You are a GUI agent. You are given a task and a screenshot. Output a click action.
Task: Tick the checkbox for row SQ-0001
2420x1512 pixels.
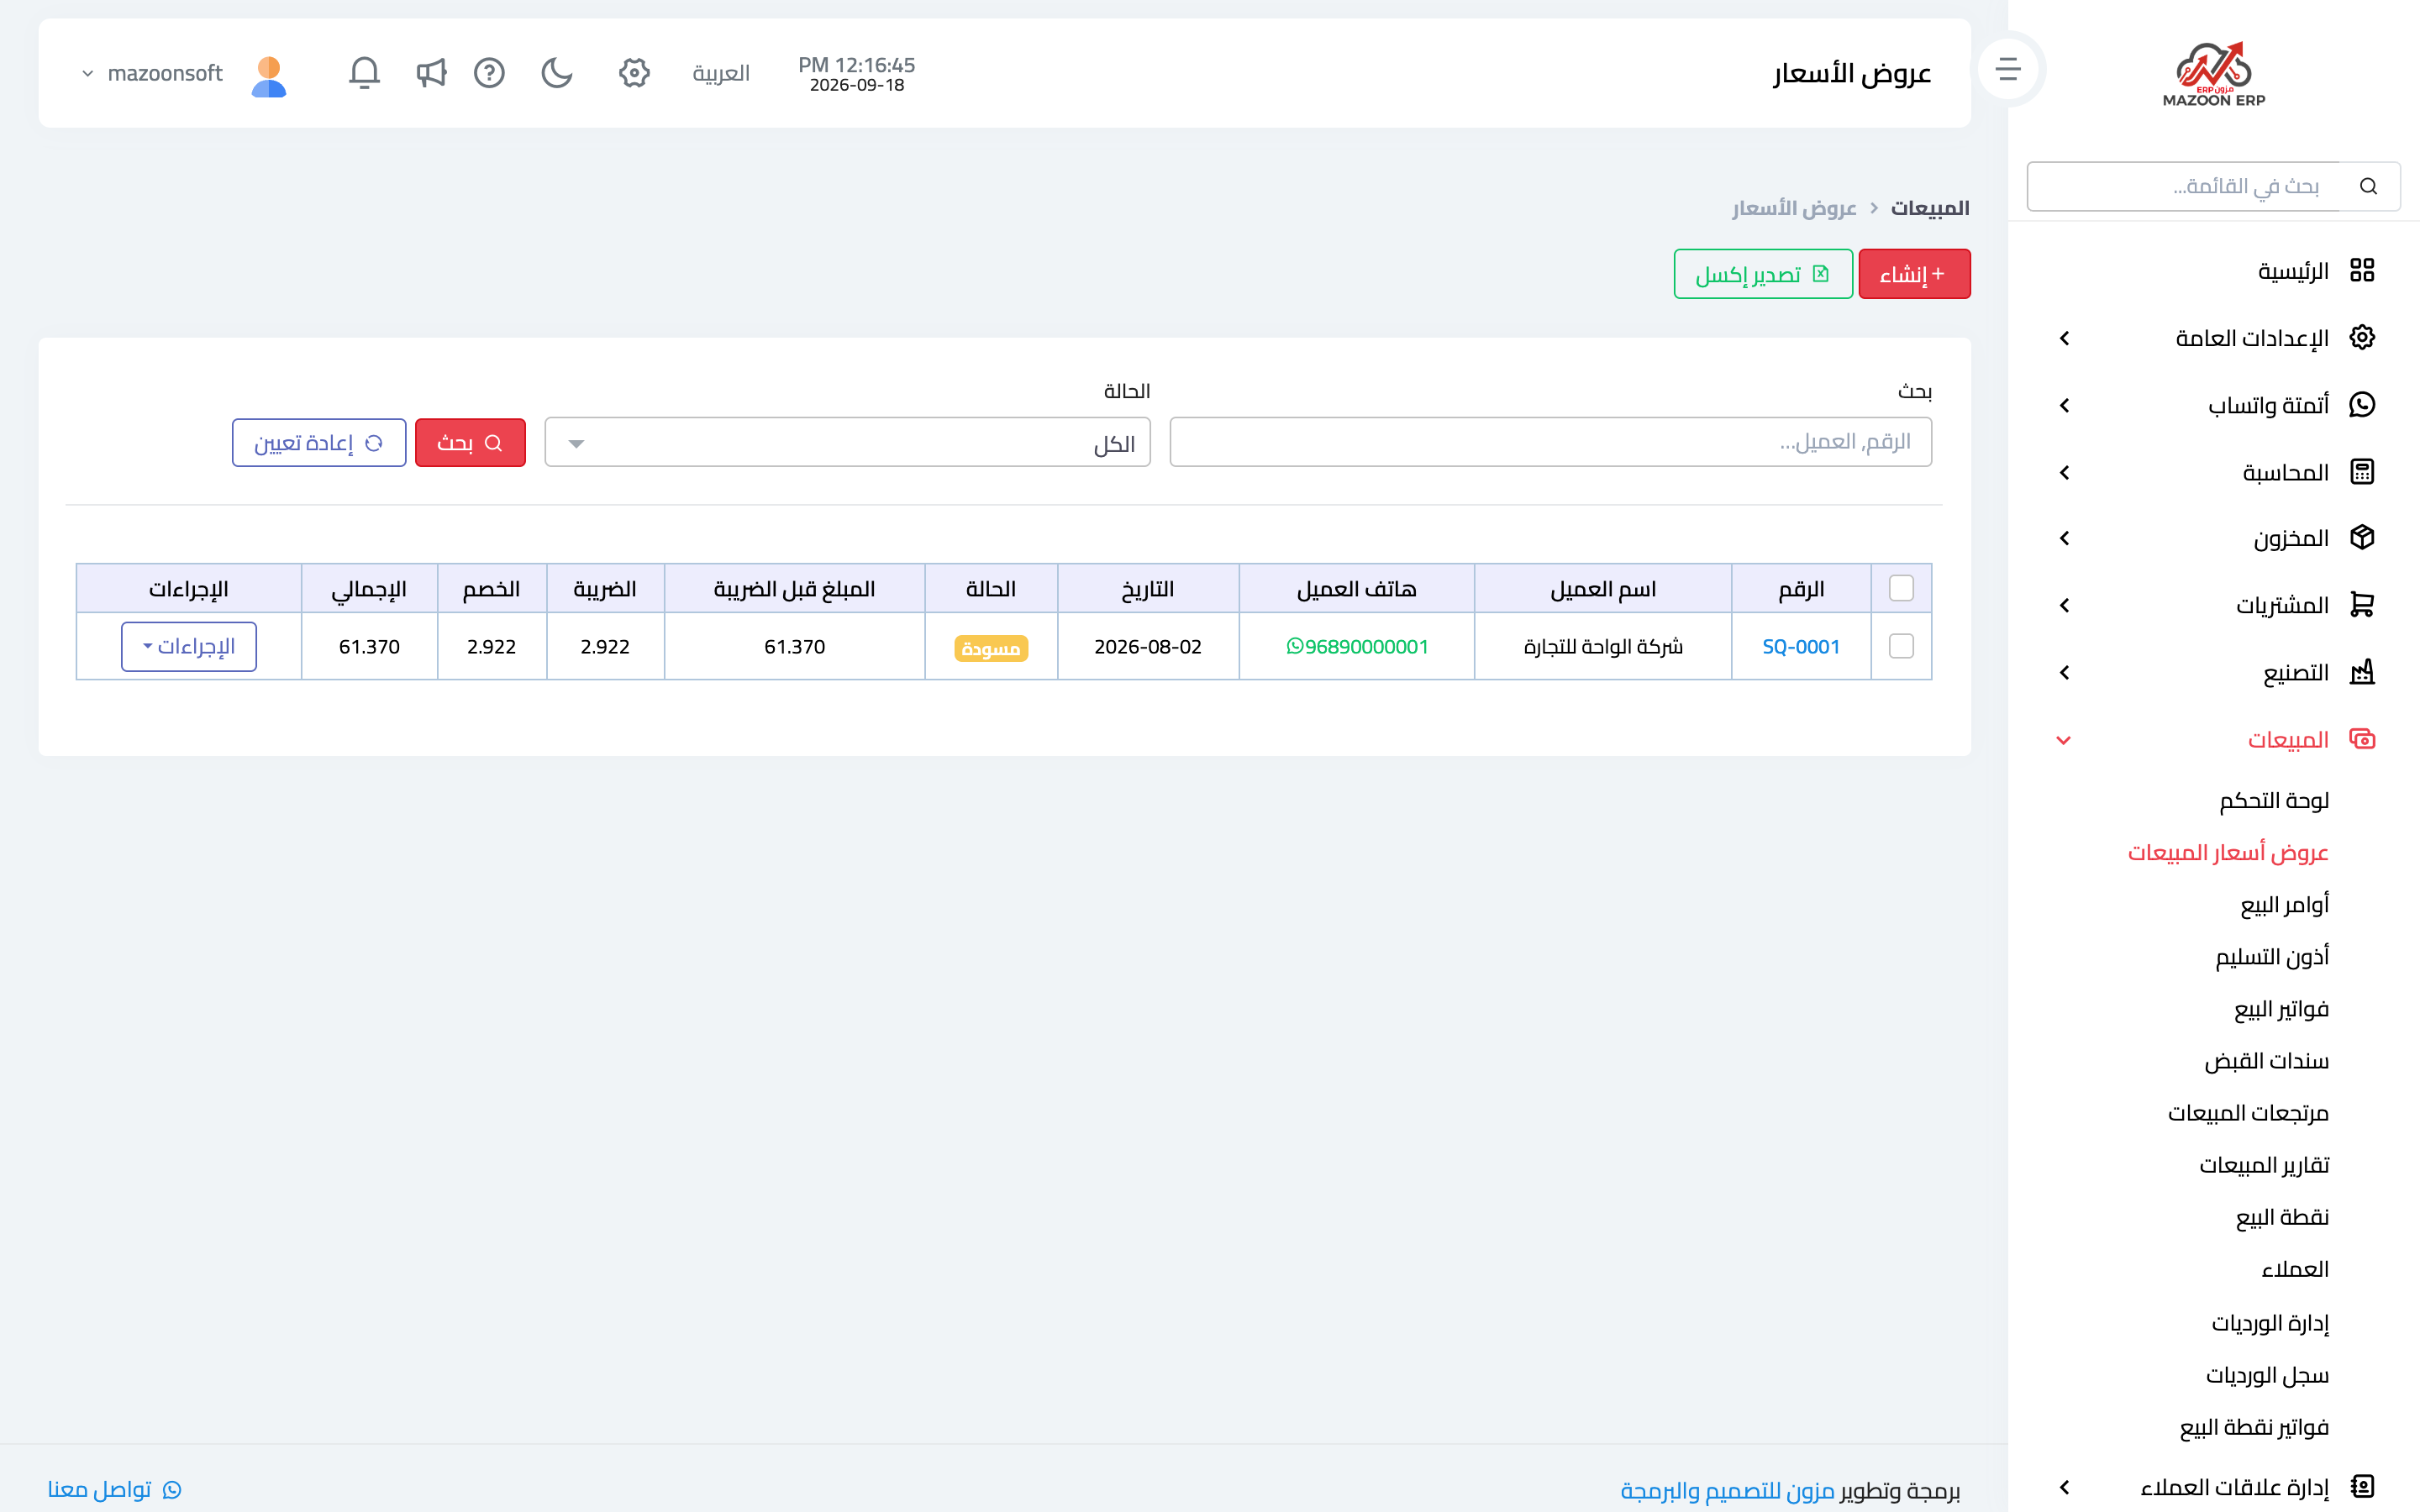click(x=1901, y=646)
